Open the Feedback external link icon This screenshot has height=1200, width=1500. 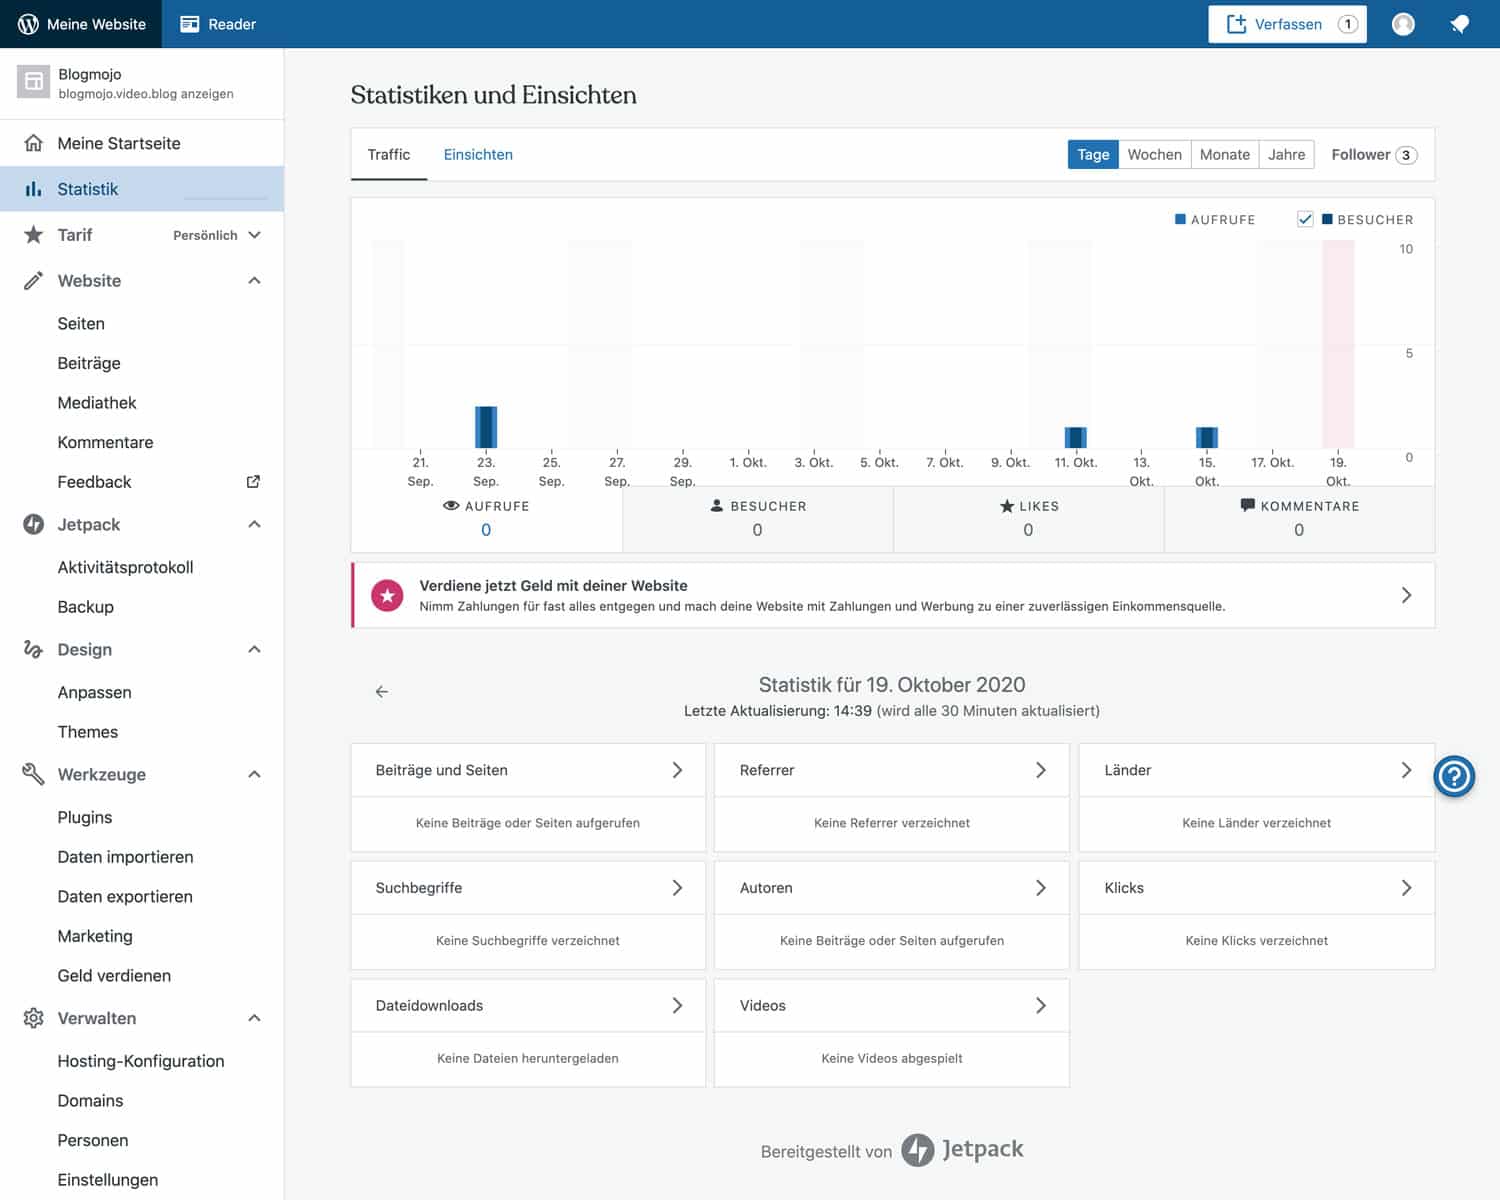[253, 482]
